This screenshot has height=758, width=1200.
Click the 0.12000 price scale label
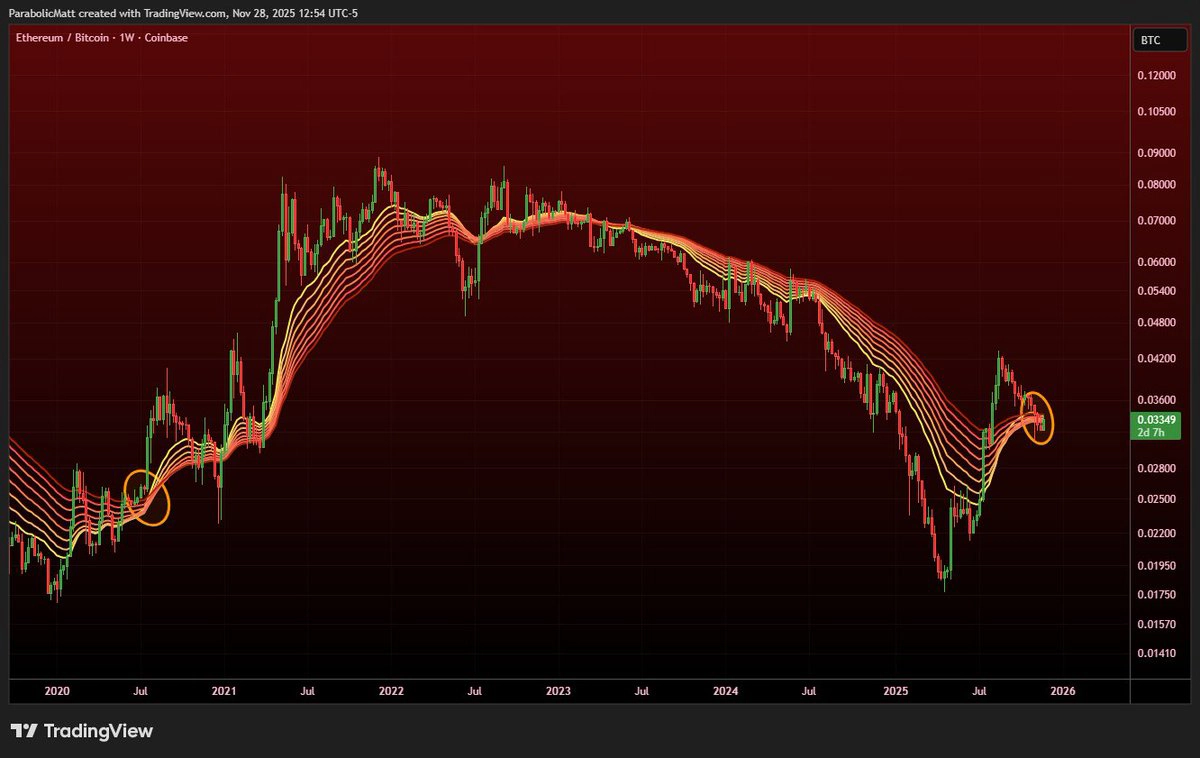[x=1155, y=76]
